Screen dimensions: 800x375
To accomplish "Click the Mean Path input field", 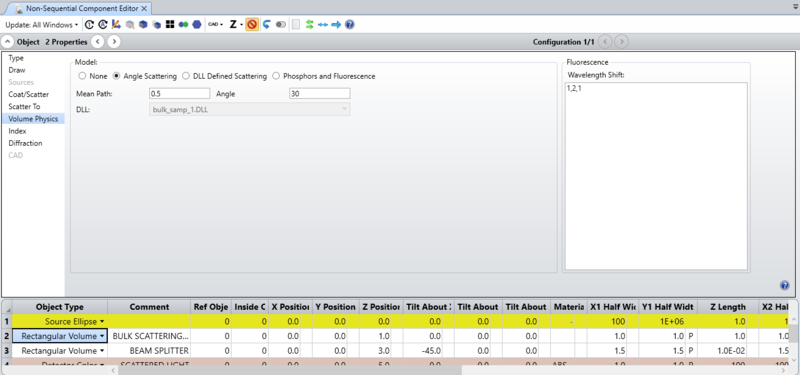I will (x=180, y=93).
